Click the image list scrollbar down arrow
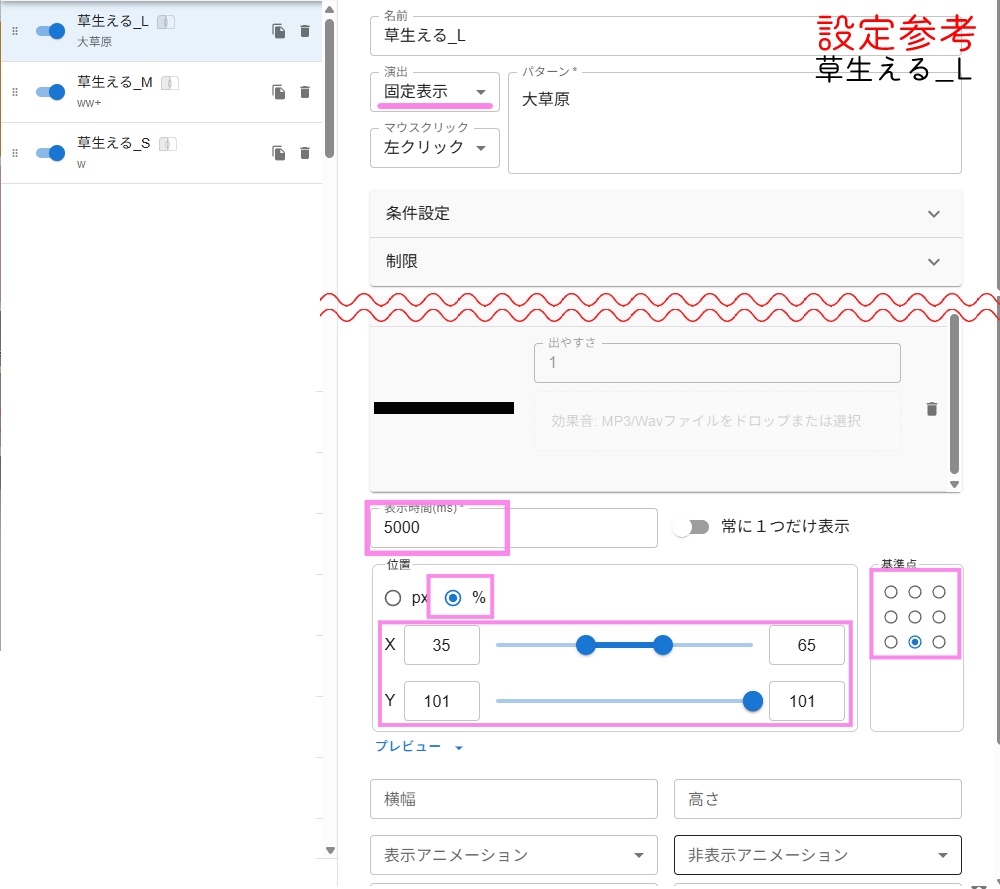The height and width of the screenshot is (889, 1000). [x=954, y=485]
